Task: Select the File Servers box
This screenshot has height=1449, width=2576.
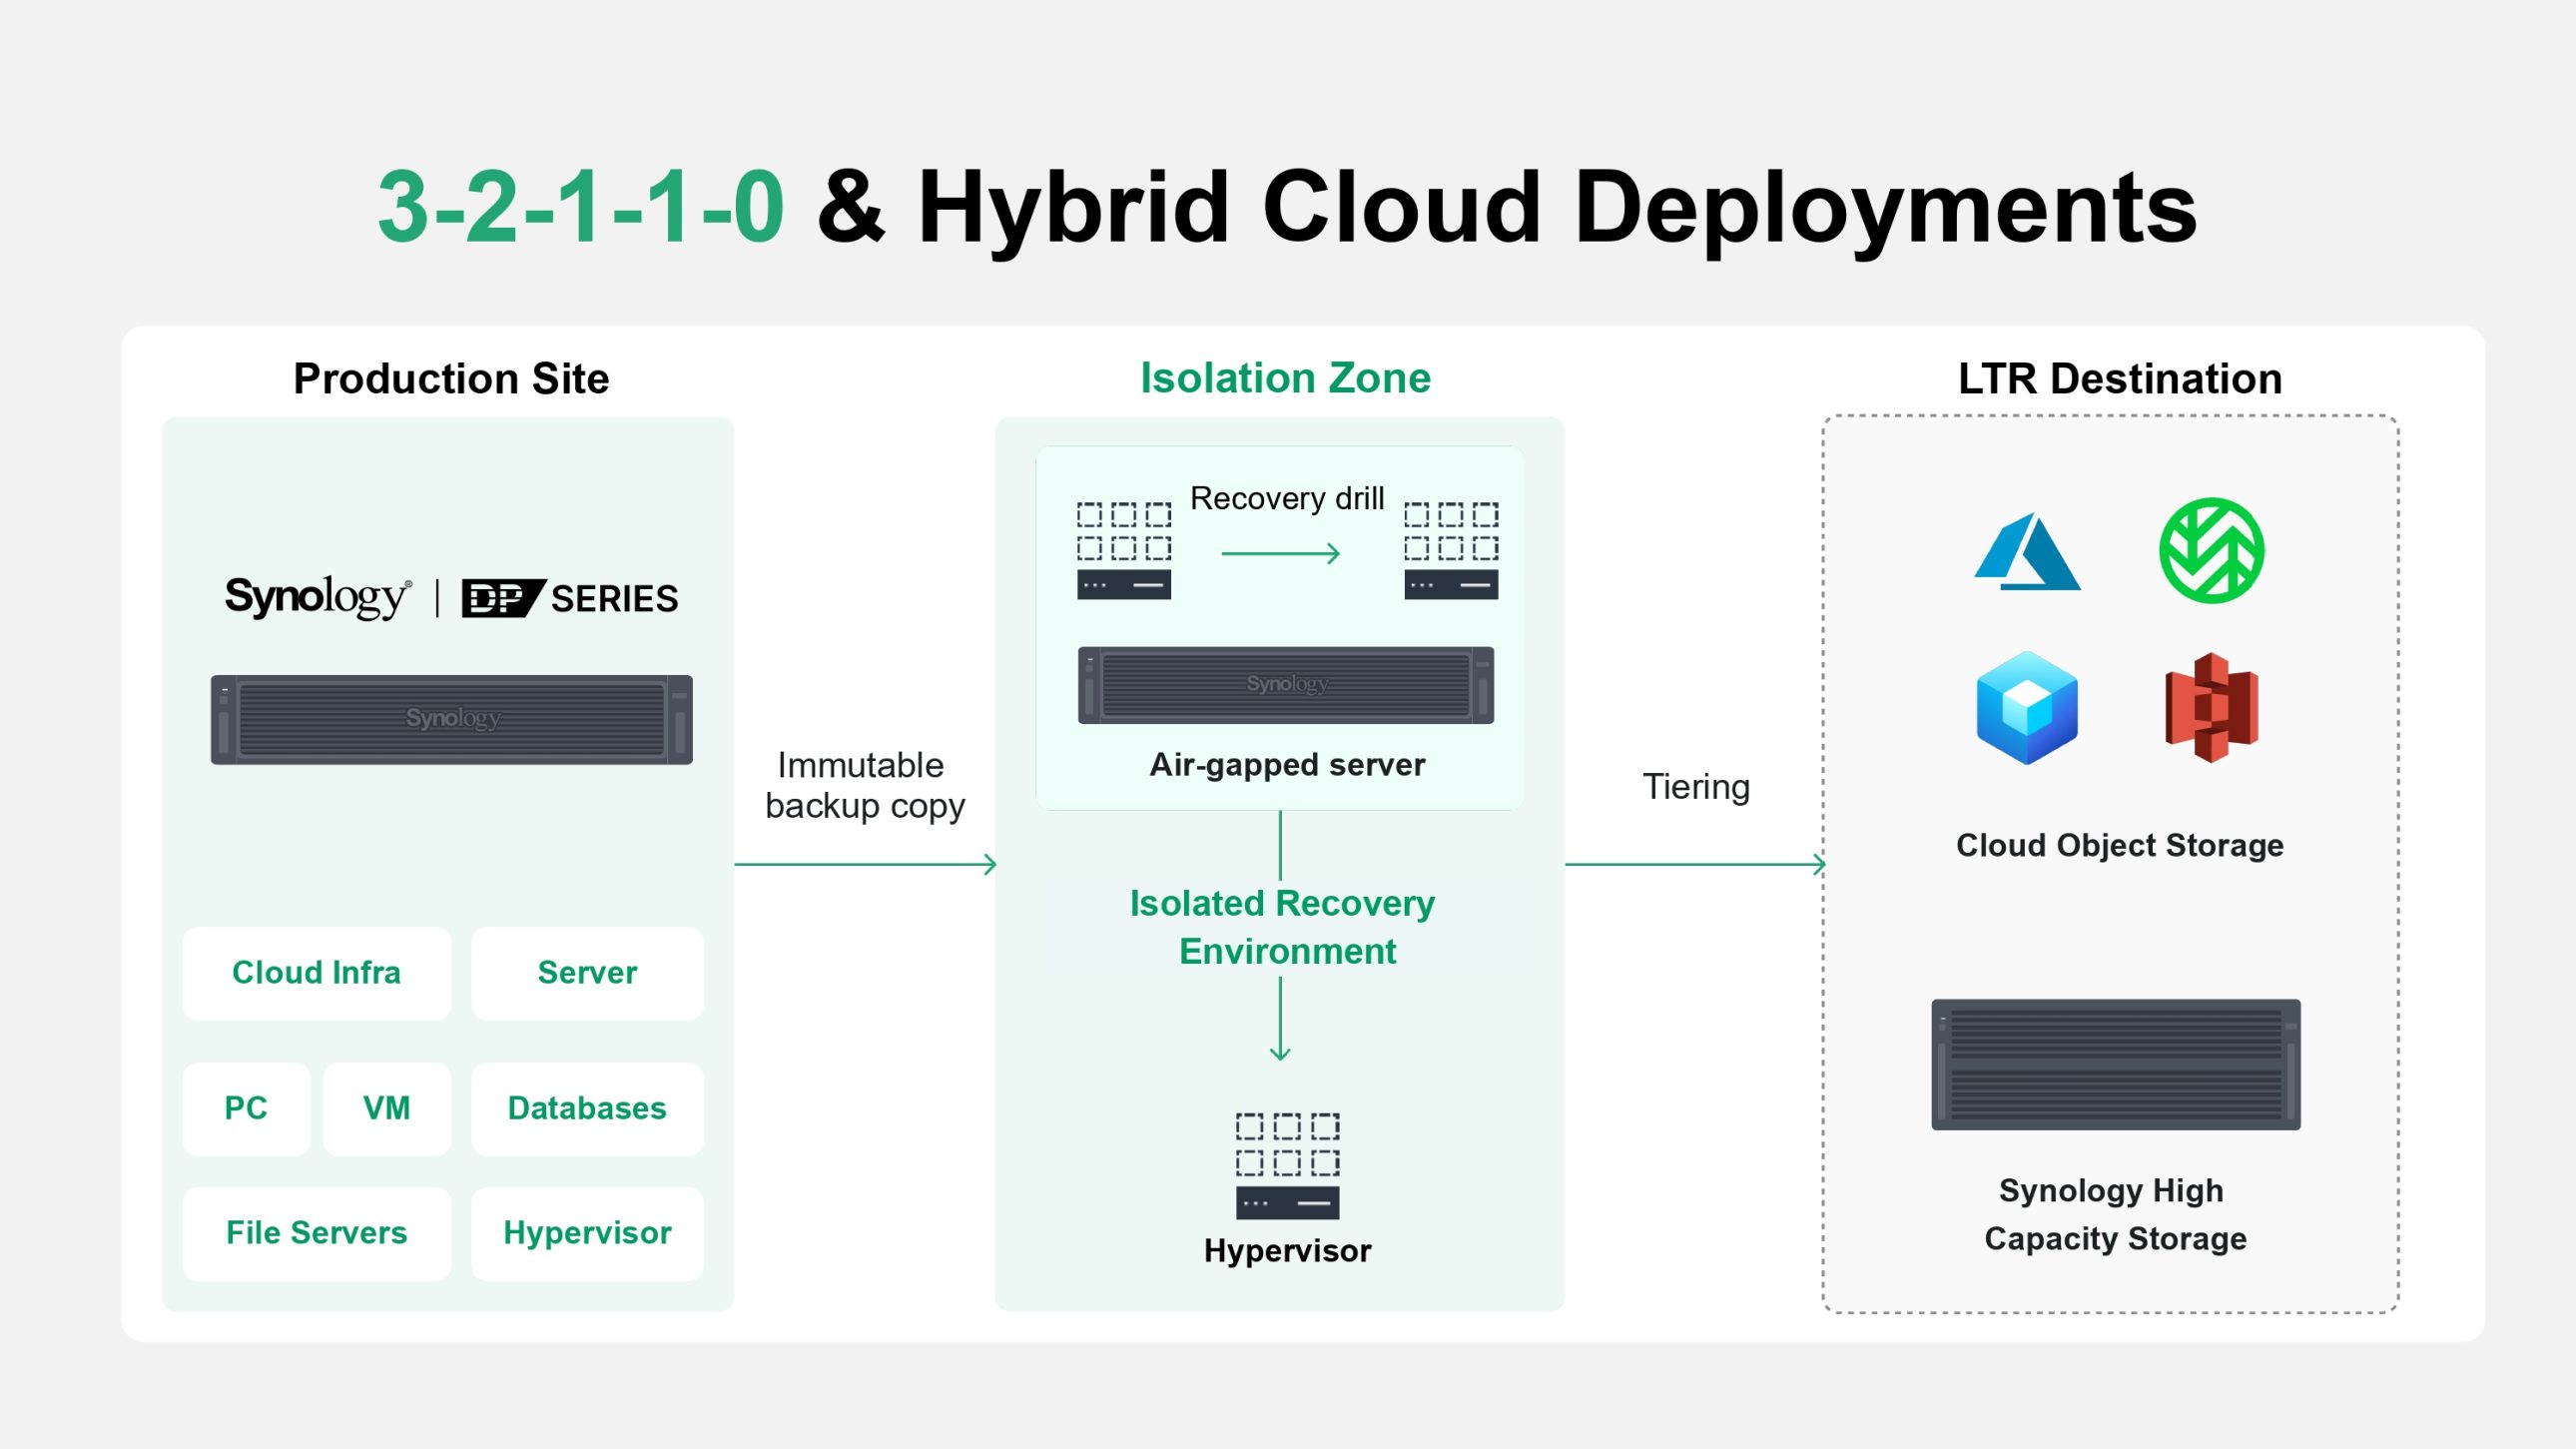Action: coord(316,1234)
